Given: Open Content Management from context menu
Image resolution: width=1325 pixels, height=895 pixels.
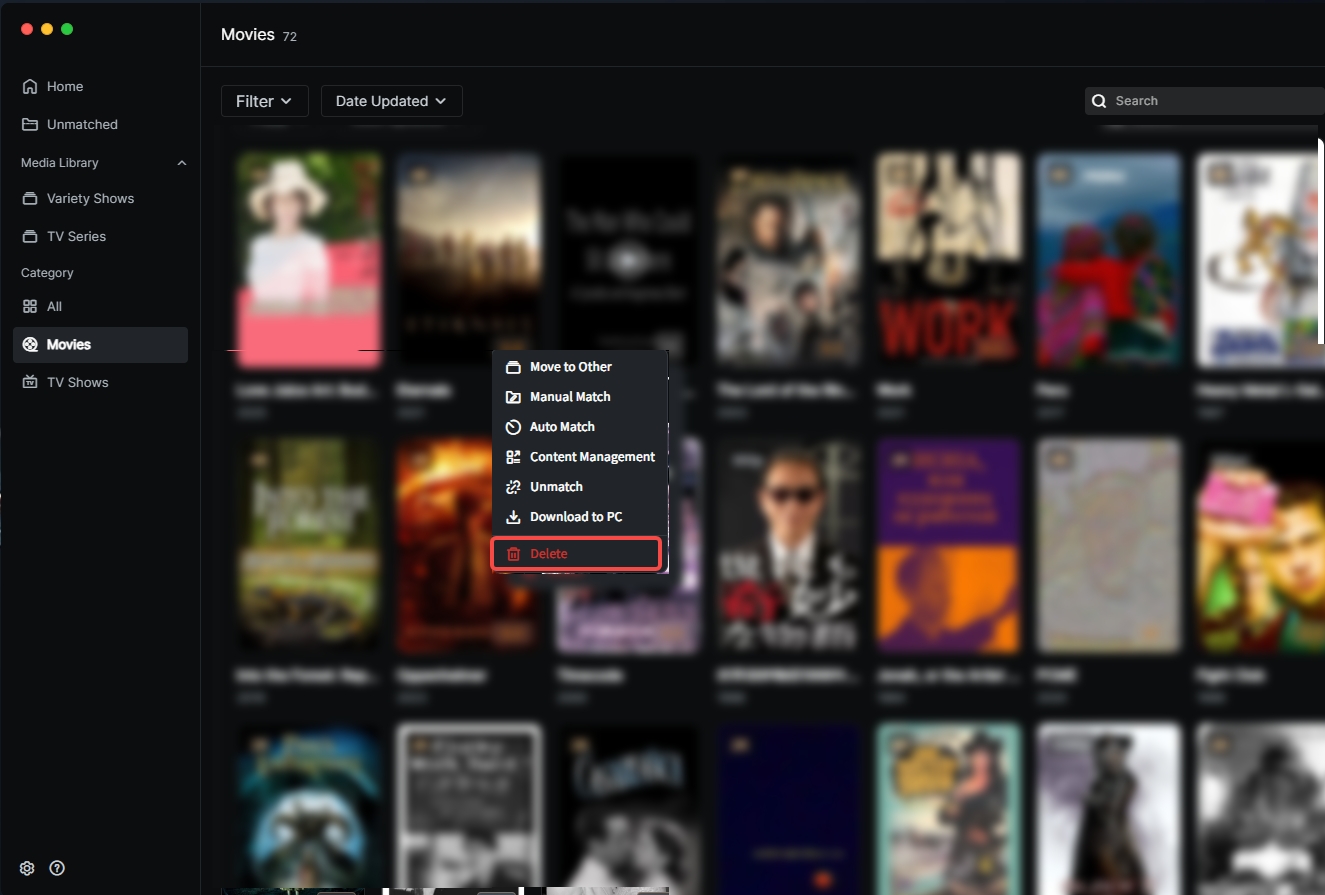Looking at the screenshot, I should point(591,457).
